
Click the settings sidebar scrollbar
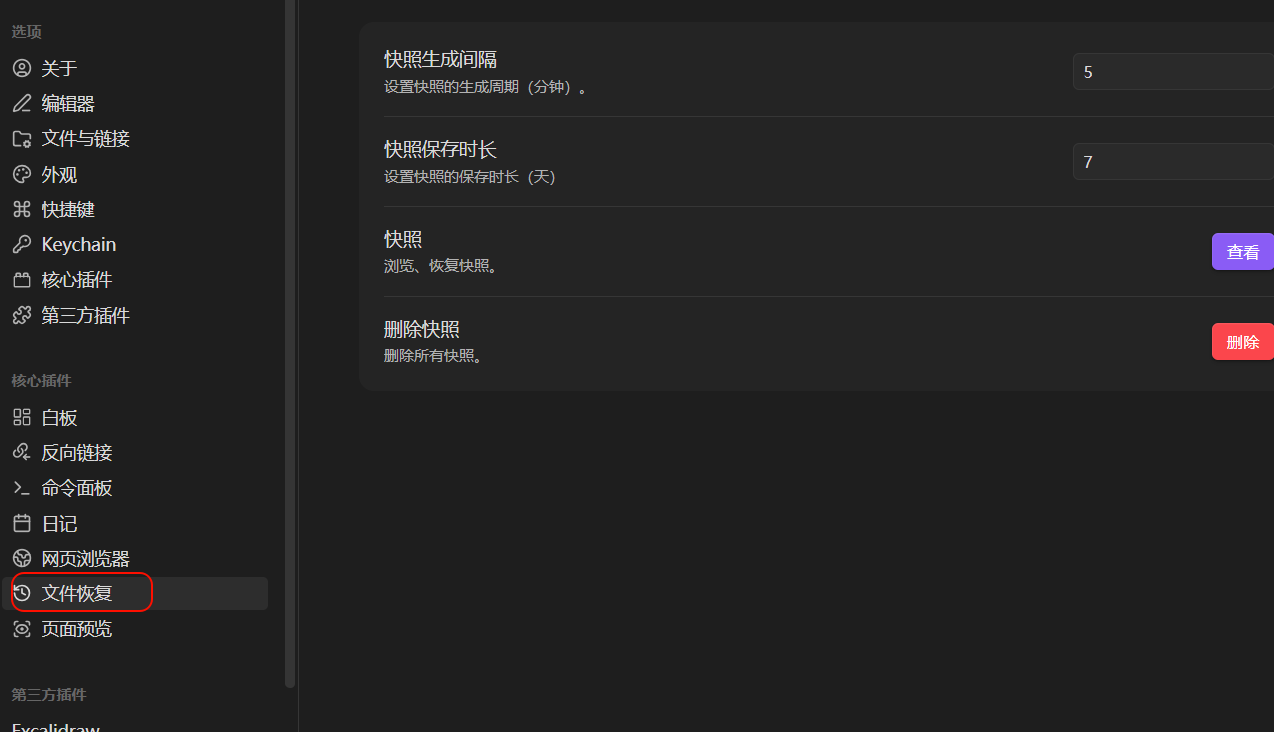pyautogui.click(x=290, y=340)
